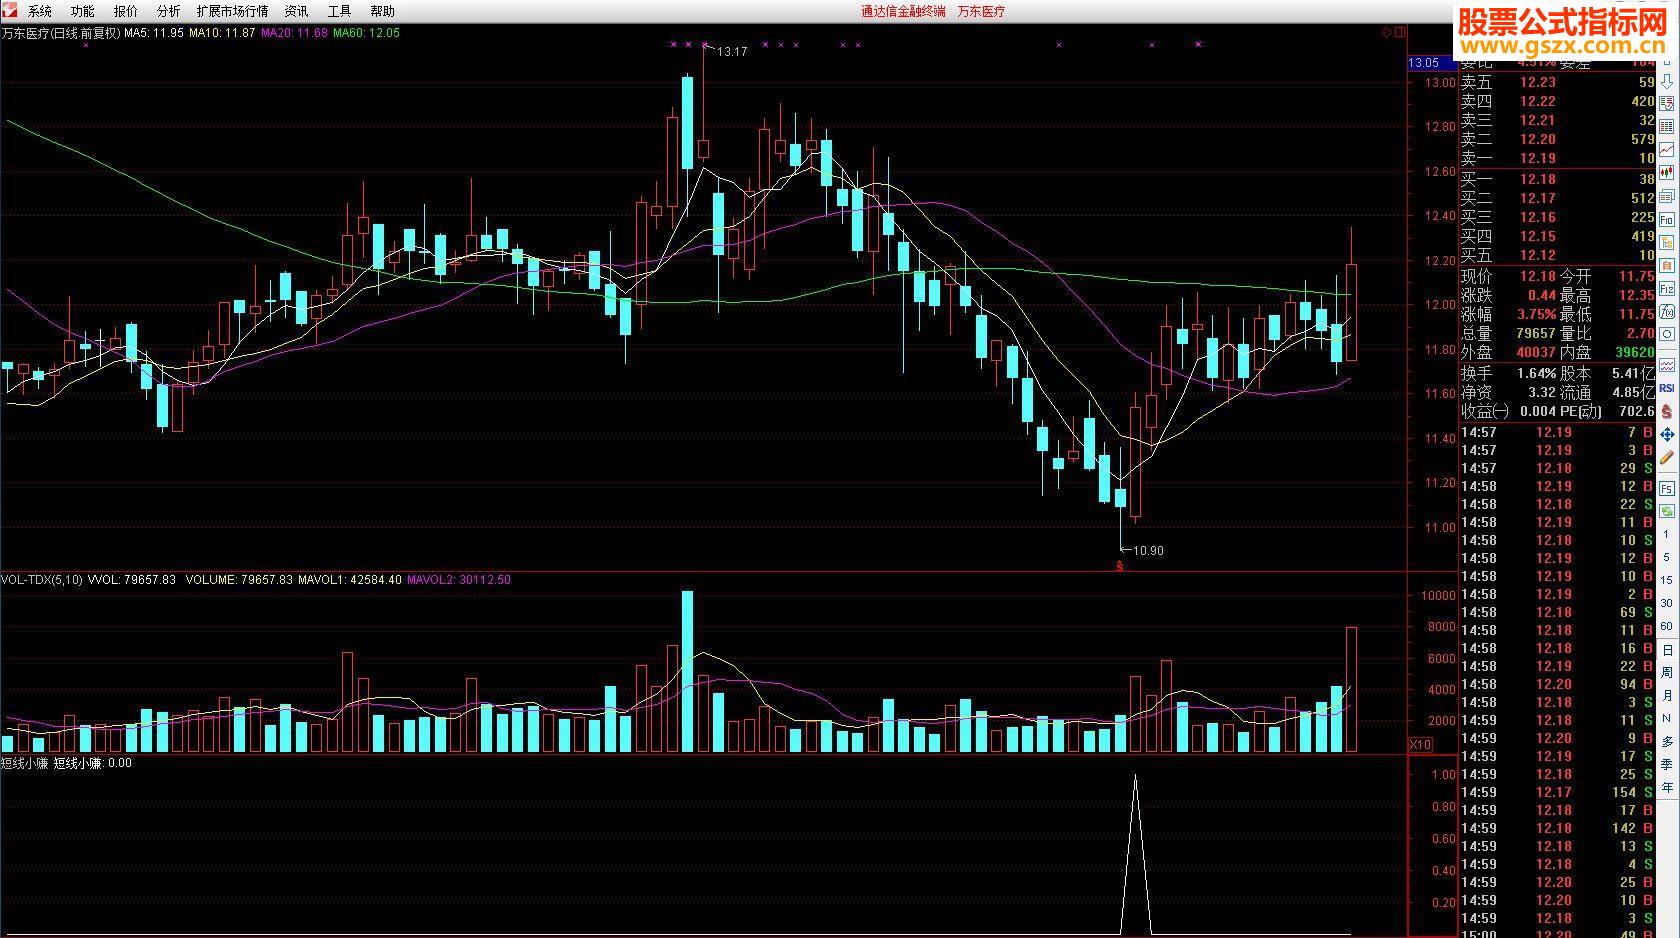Click the chart title 万东医疗(日线 前复权)
1680x938 pixels.
pyautogui.click(x=61, y=33)
